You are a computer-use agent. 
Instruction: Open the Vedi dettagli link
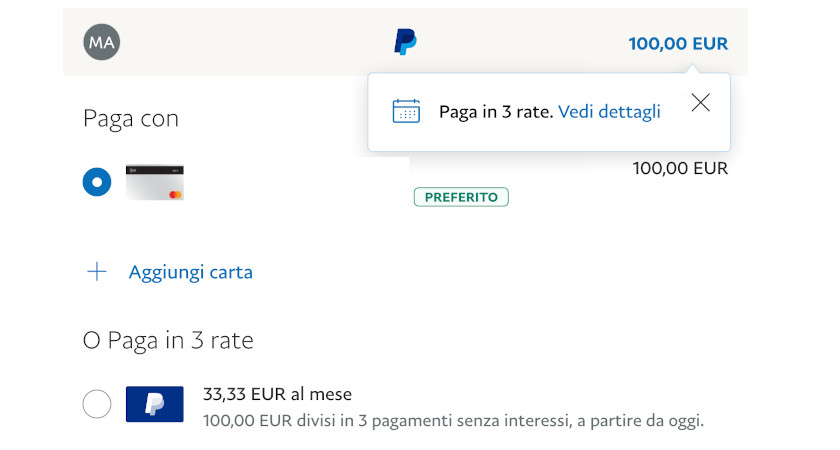pyautogui.click(x=609, y=112)
